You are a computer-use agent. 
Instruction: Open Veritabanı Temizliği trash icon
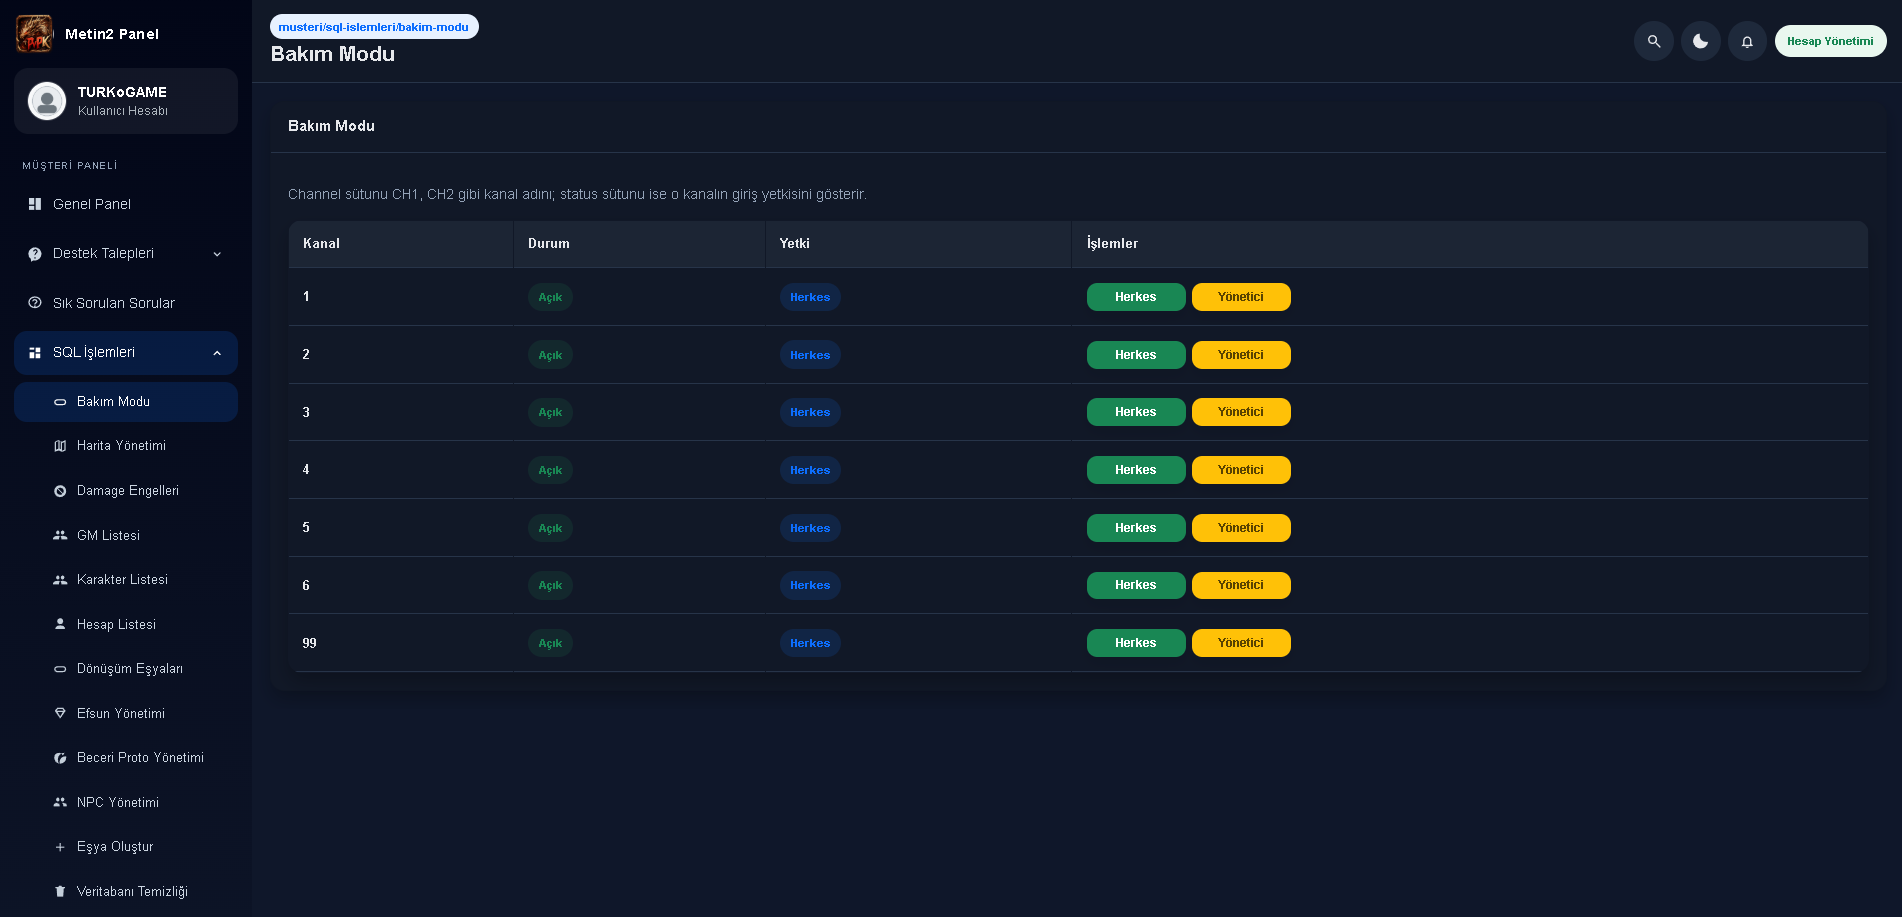[60, 891]
